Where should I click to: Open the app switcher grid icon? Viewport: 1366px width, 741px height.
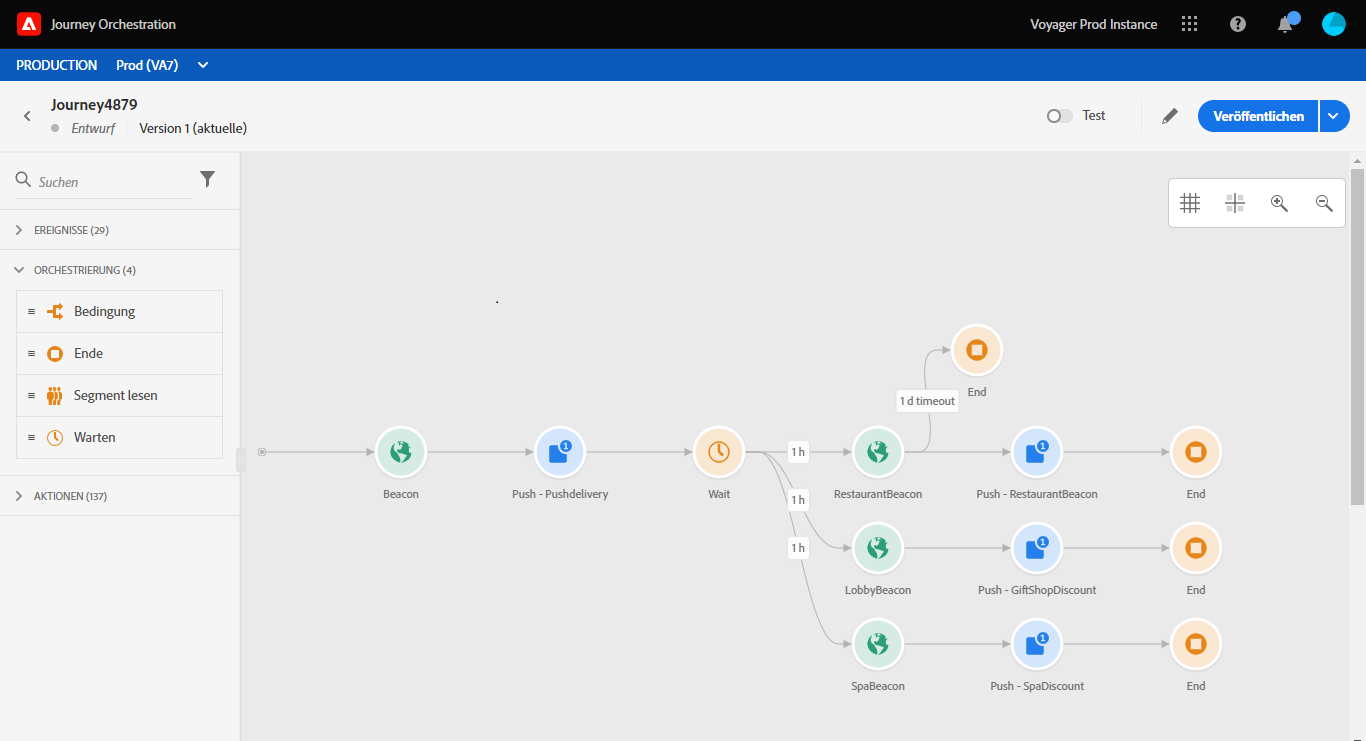pos(1189,24)
